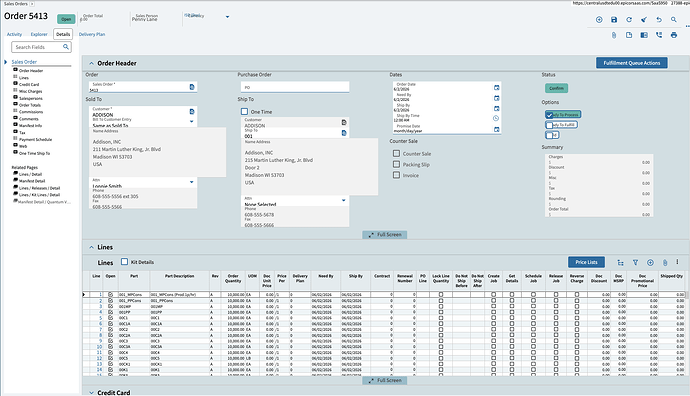The image size is (690, 396).
Task: Click the Print icon in the toolbar
Action: (674, 35)
